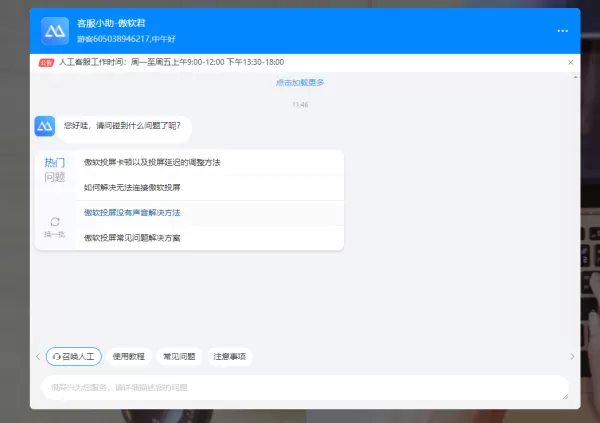Screen dimensions: 600x423
Task: Click the input box corner grip
Action: (x=565, y=397)
